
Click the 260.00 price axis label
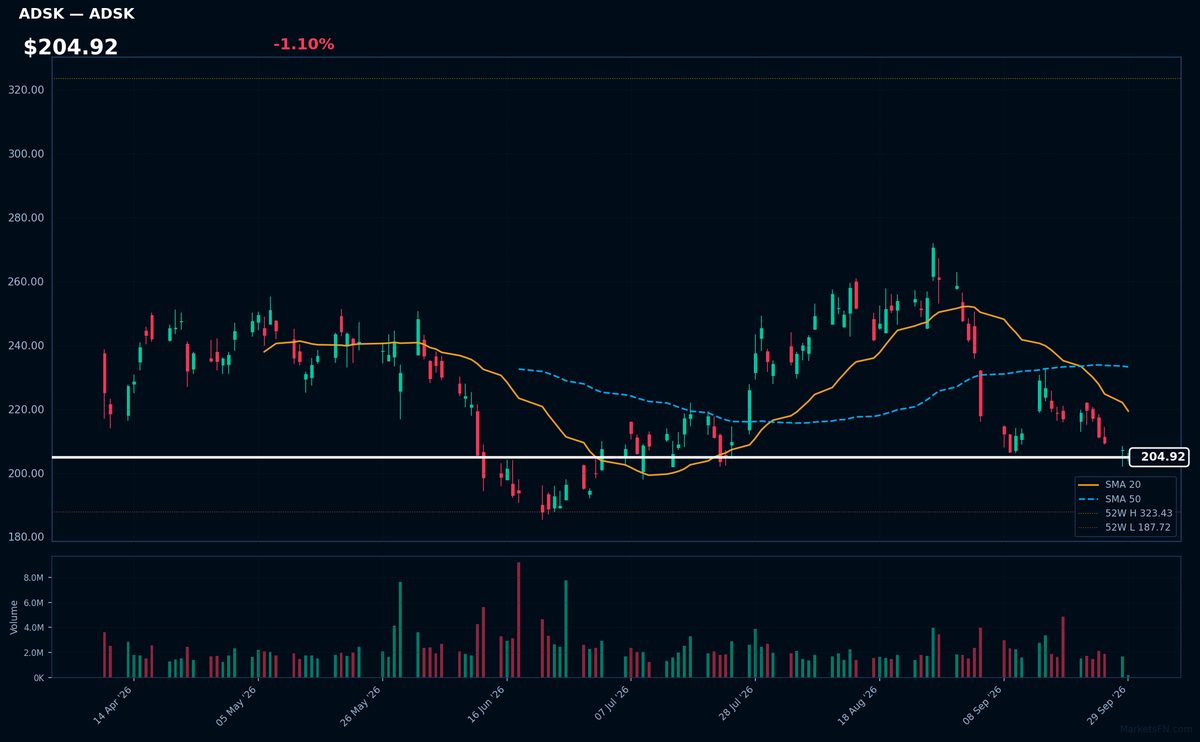(26, 282)
